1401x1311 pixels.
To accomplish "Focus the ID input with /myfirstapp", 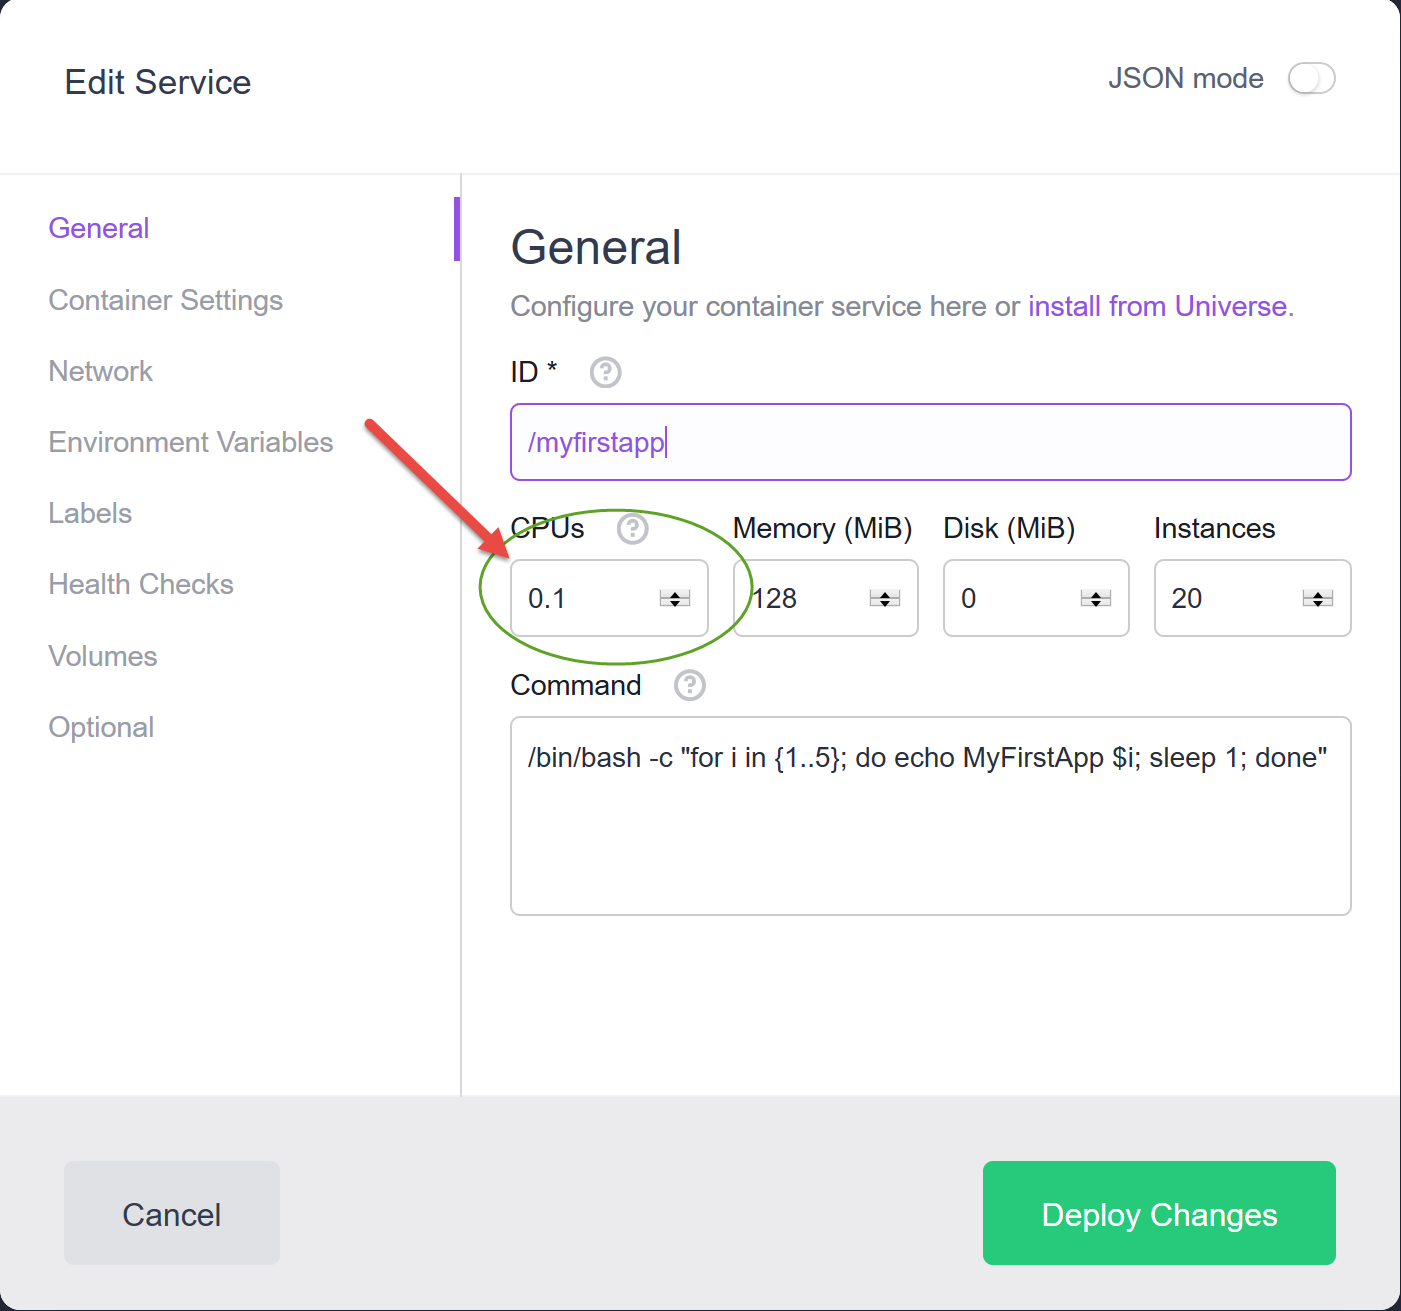I will click(931, 442).
